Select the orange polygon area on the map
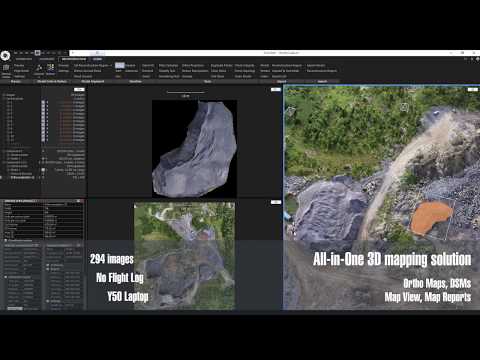The width and height of the screenshot is (480, 360). pyautogui.click(x=431, y=217)
